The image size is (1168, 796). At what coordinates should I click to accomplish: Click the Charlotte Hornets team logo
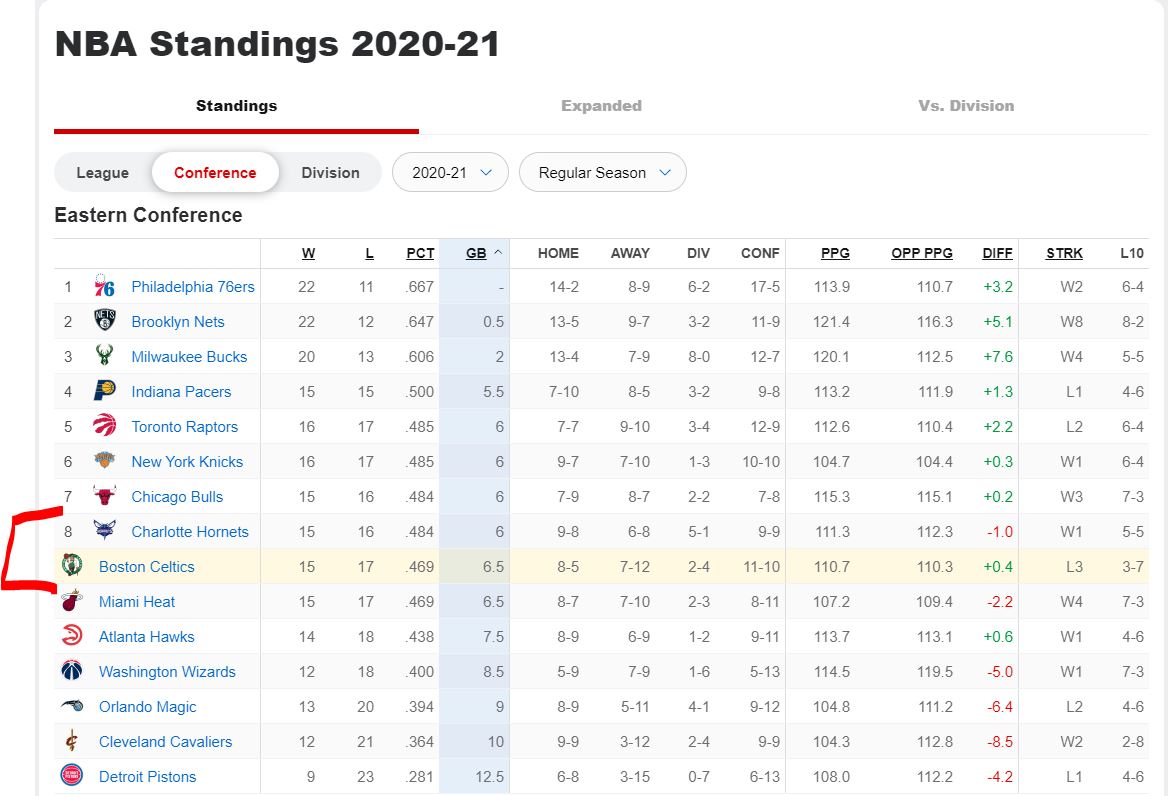(104, 531)
